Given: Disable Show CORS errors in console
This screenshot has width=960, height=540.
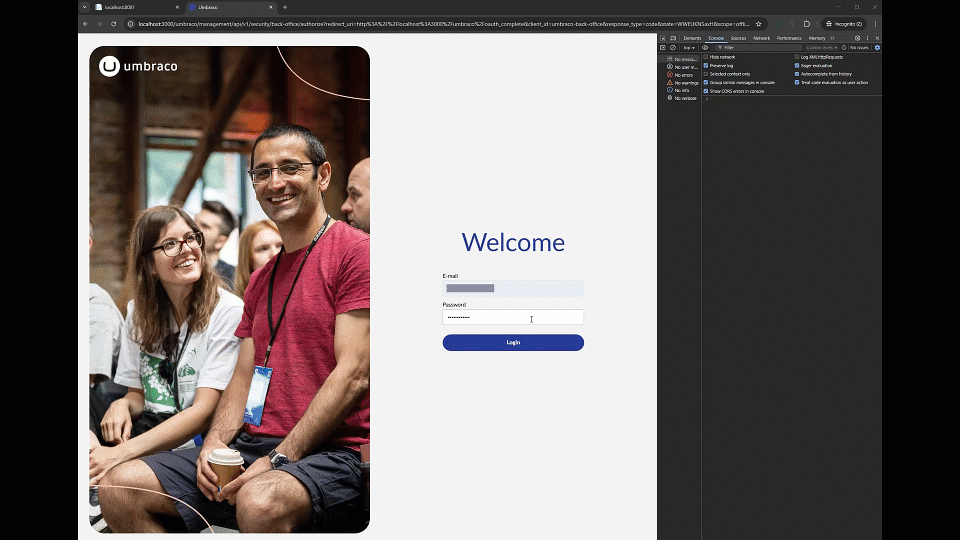Looking at the screenshot, I should click(x=705, y=91).
